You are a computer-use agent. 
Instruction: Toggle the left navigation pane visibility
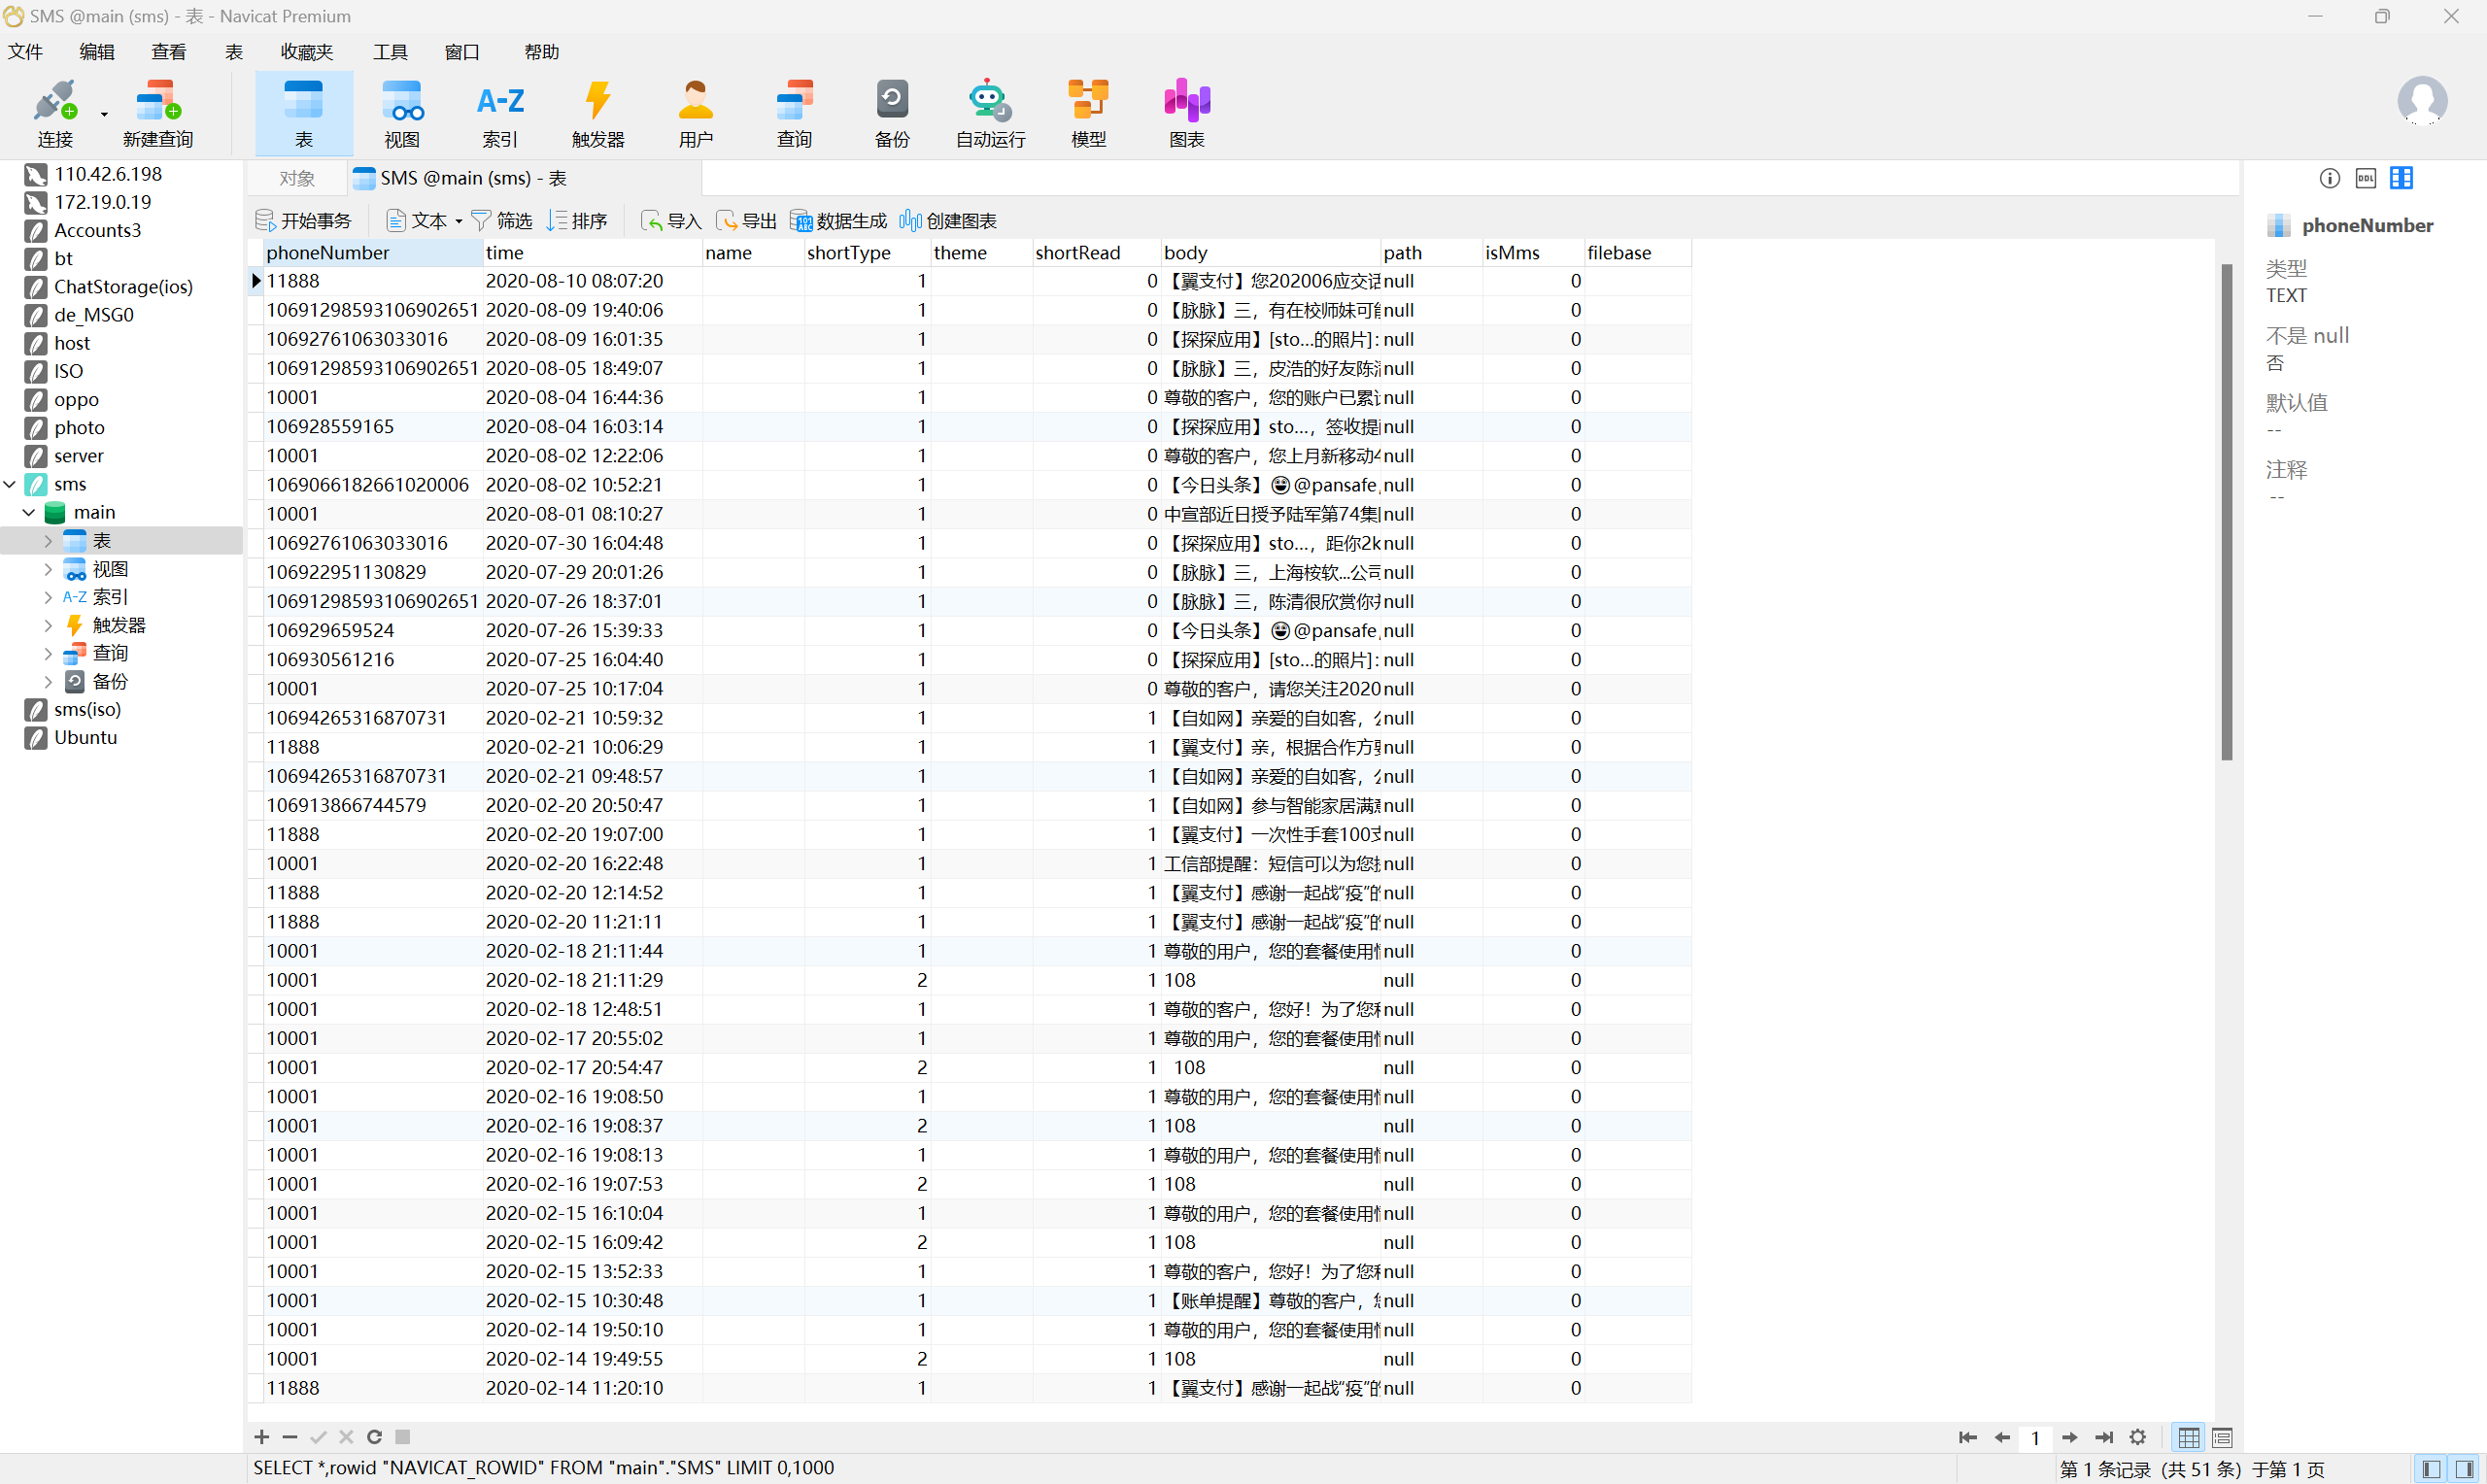coord(2431,1469)
